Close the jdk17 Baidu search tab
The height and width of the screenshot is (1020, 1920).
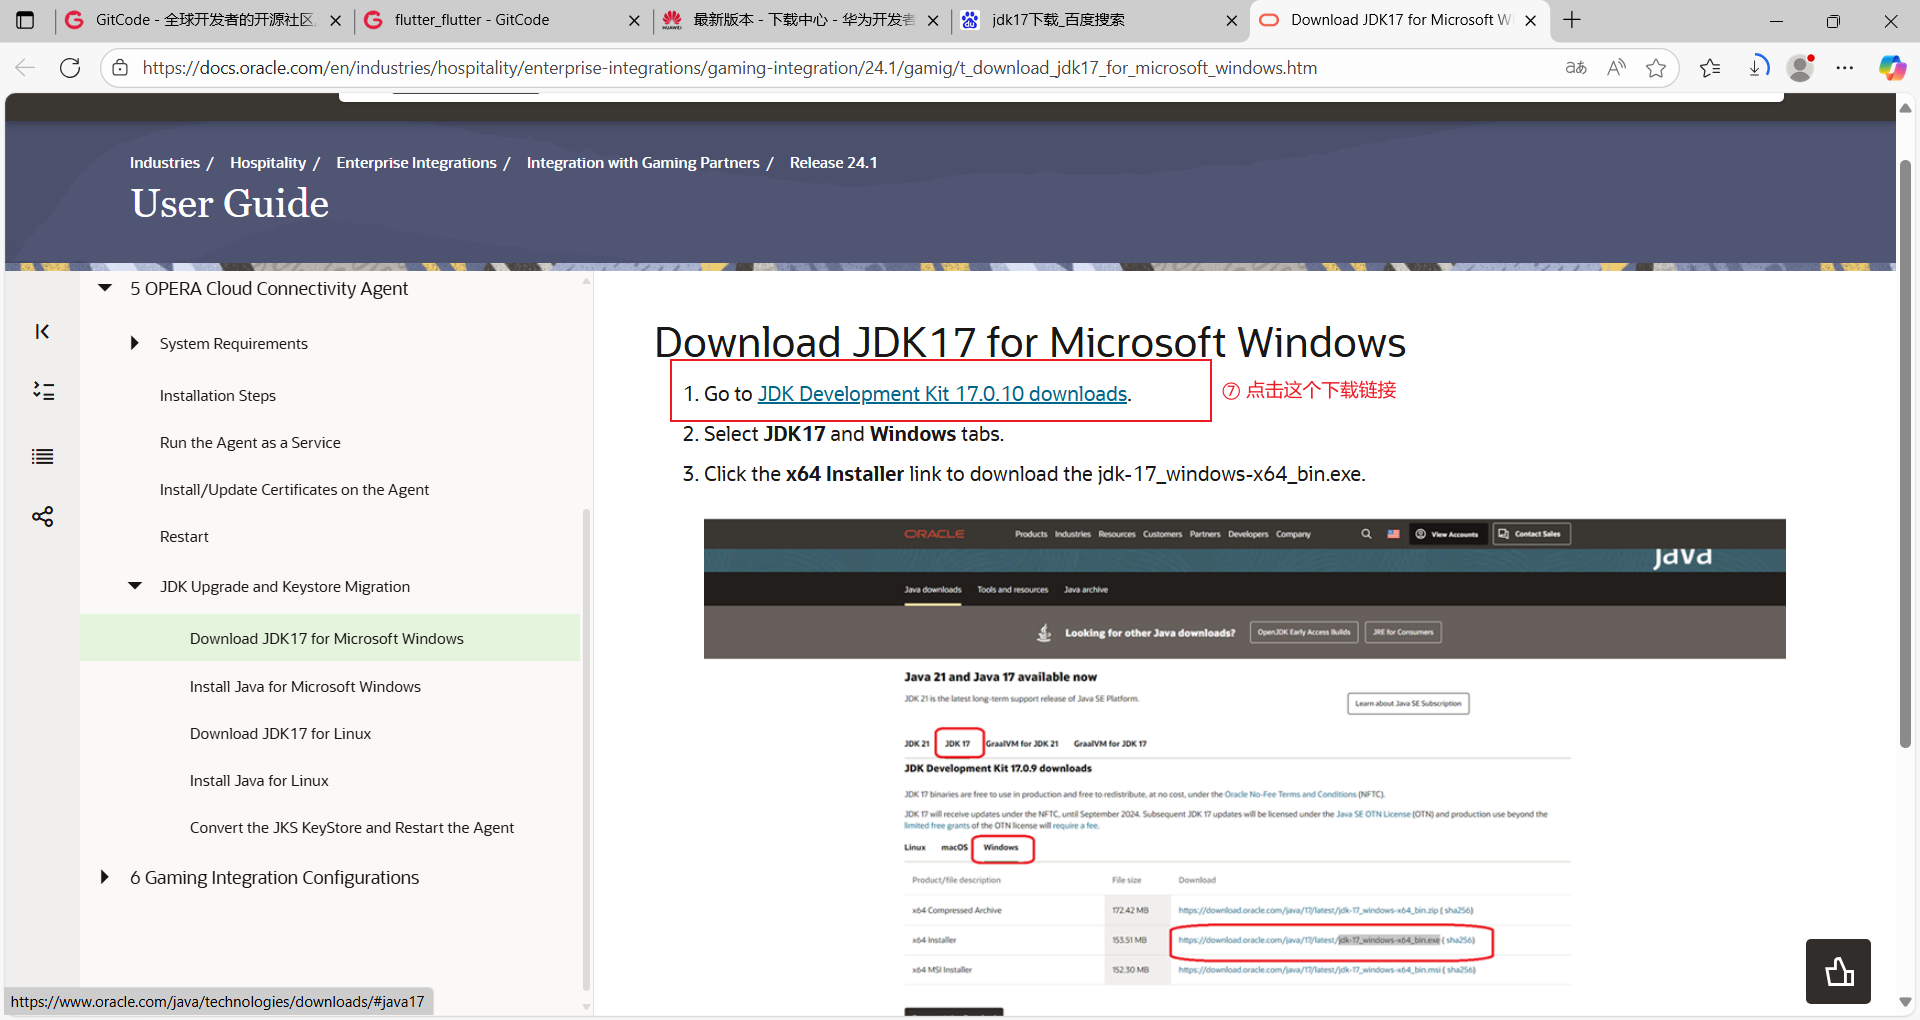[x=1231, y=20]
